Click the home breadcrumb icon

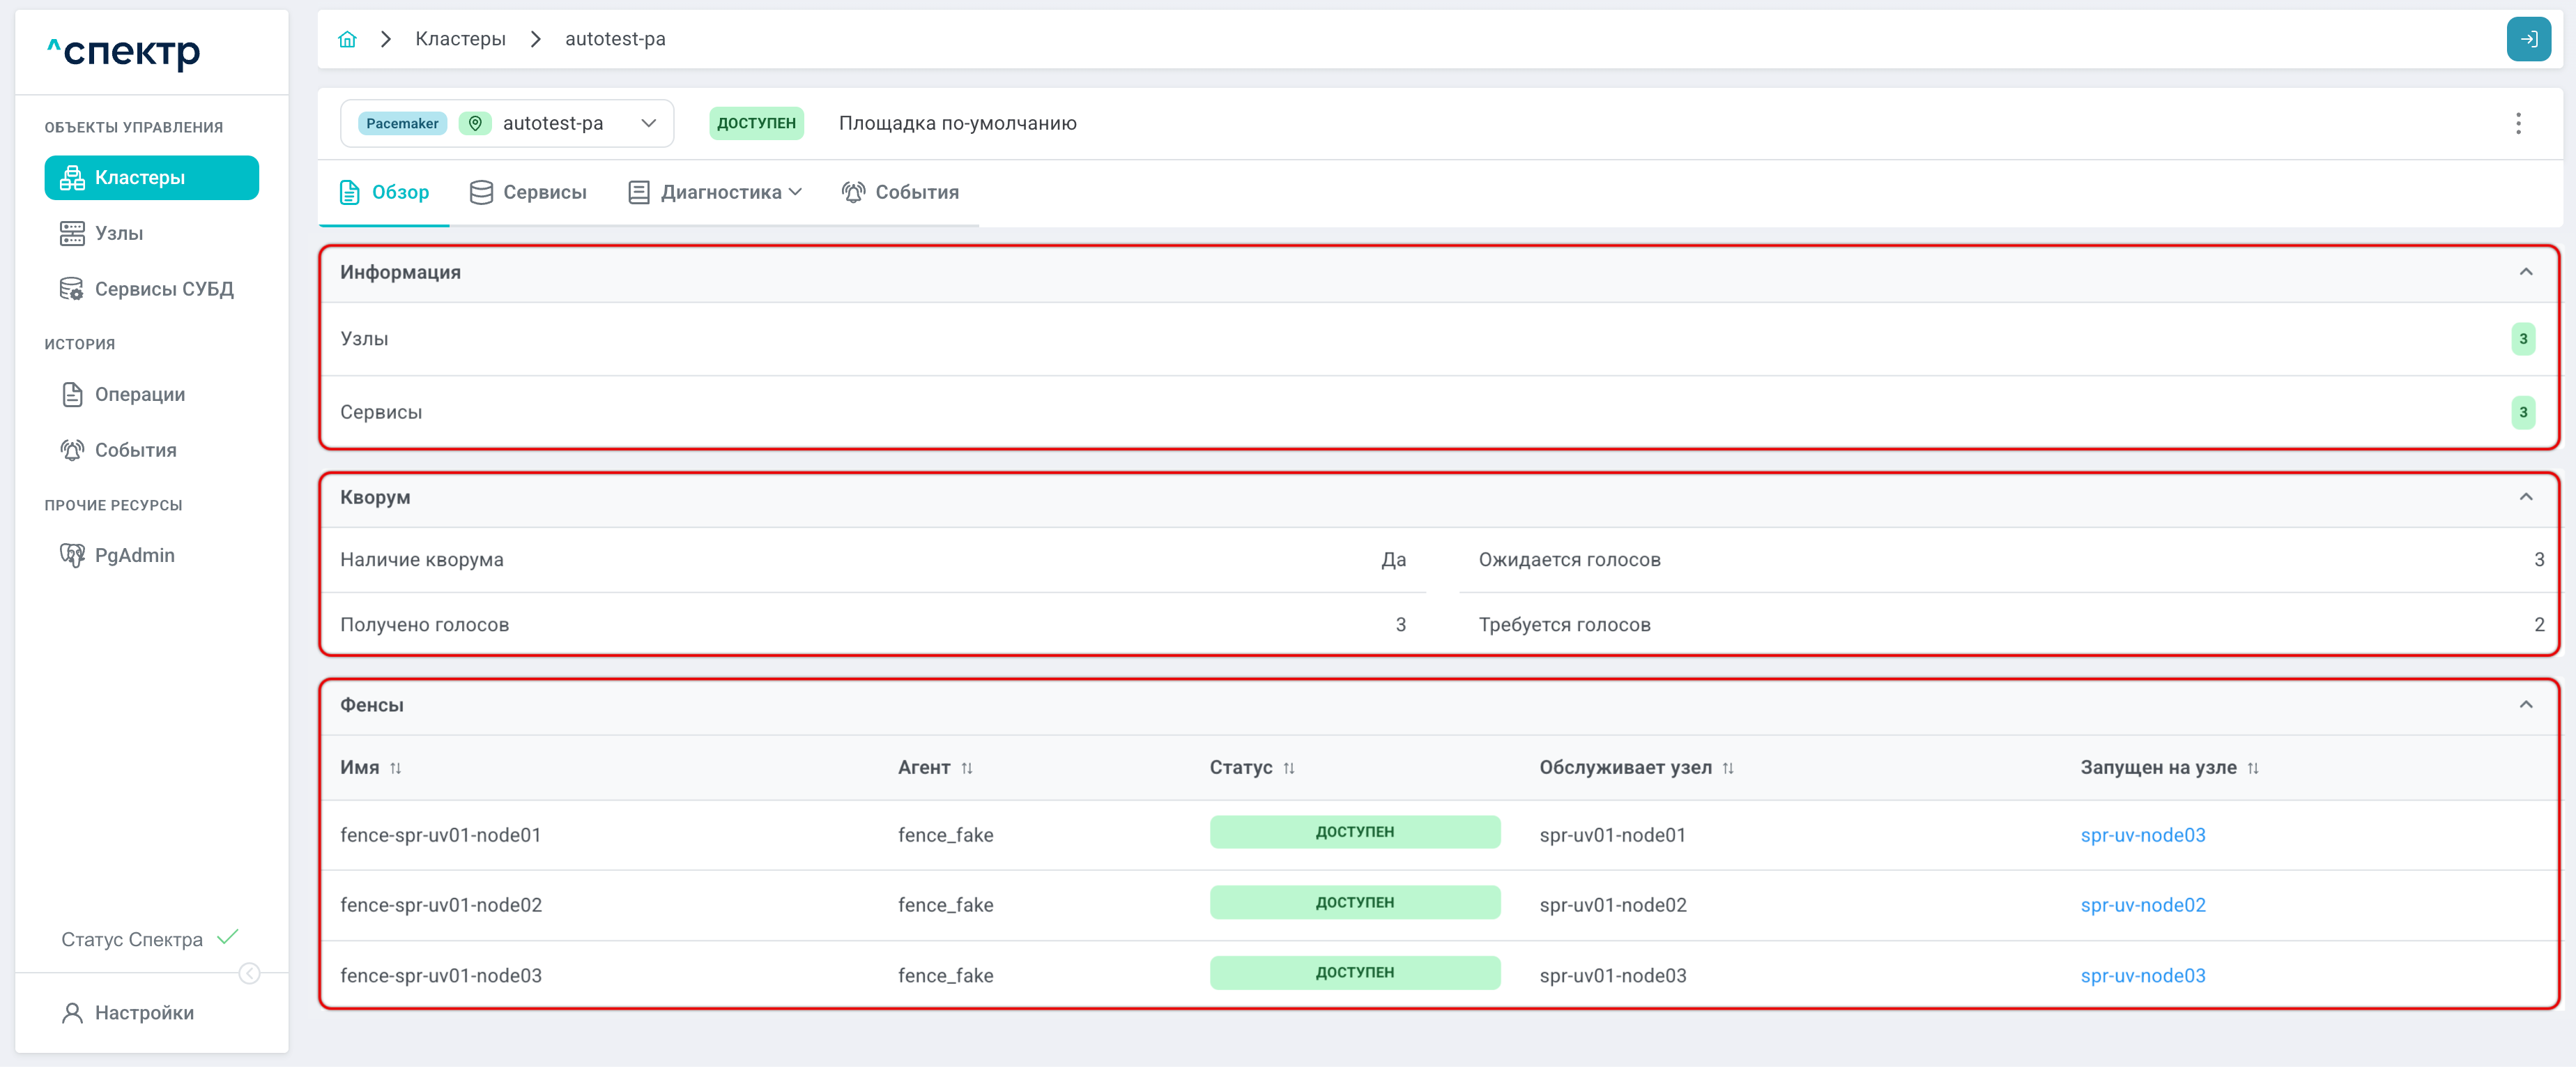[347, 39]
